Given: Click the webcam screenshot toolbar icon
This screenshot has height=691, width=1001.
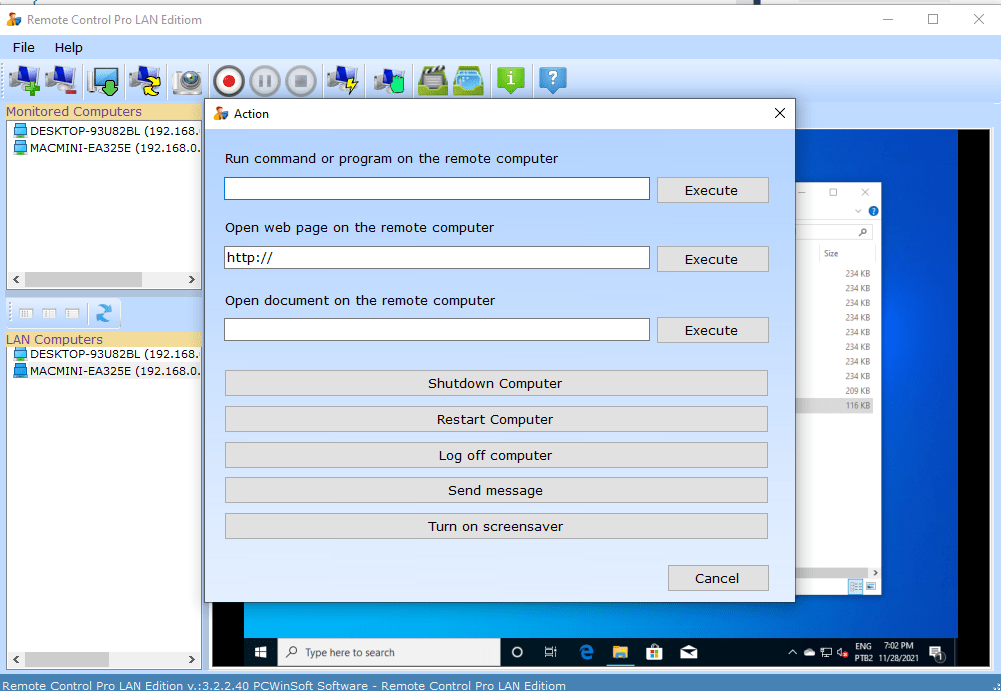Looking at the screenshot, I should pyautogui.click(x=187, y=81).
